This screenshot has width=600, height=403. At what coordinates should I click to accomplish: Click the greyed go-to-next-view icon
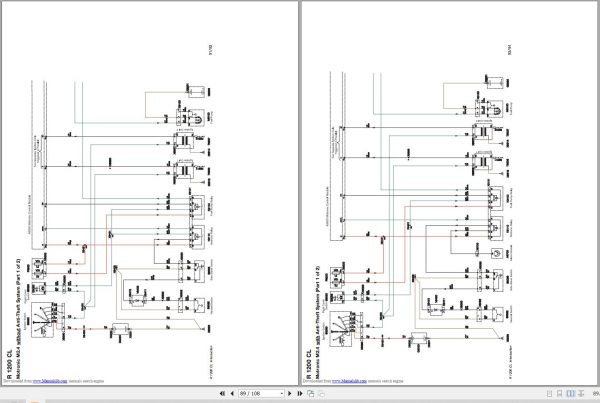(x=322, y=393)
